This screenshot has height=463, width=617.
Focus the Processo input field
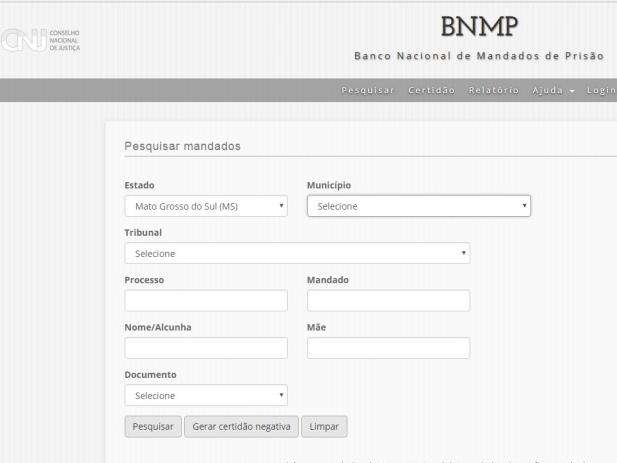pyautogui.click(x=206, y=301)
